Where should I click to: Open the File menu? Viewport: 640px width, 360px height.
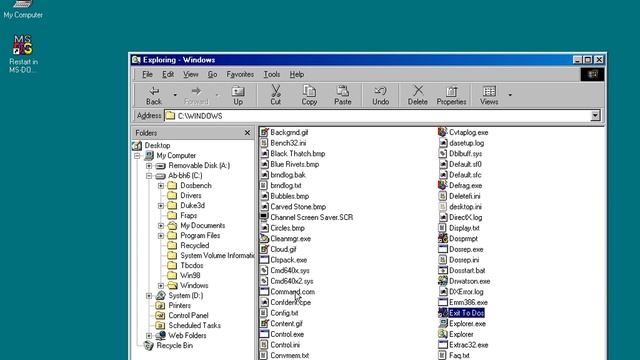147,74
